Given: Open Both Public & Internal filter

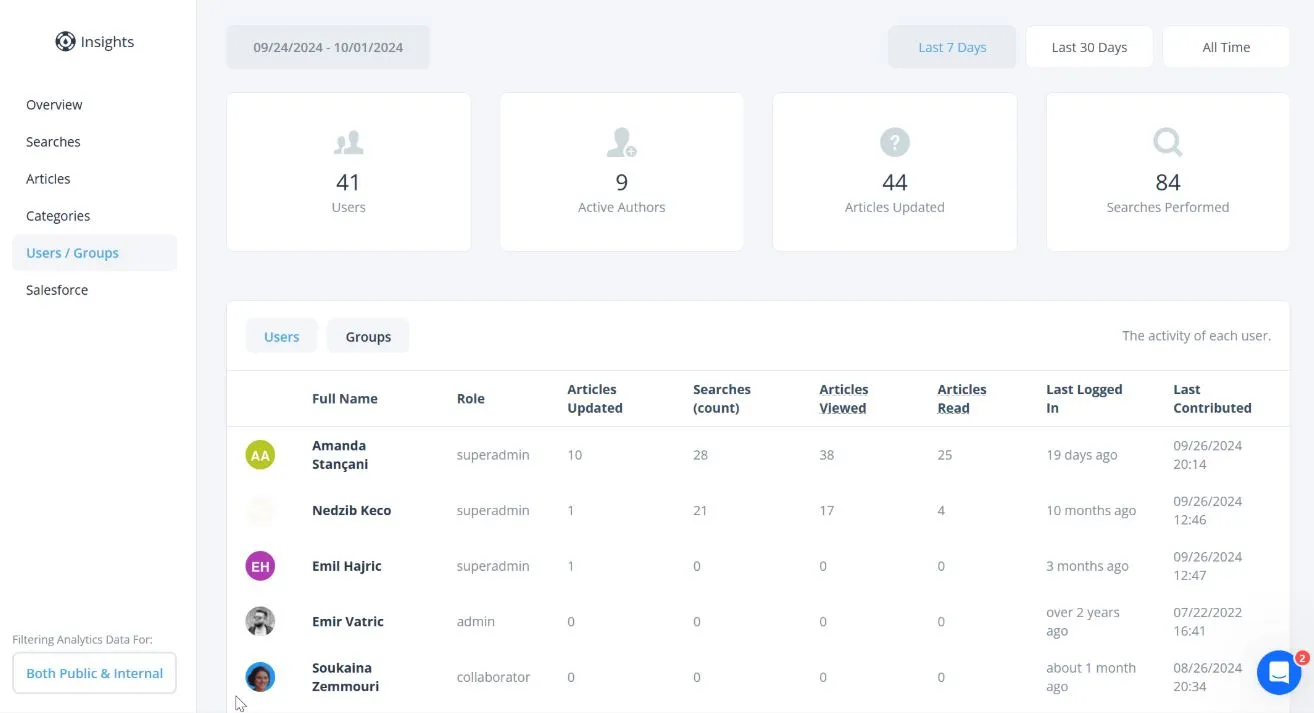Looking at the screenshot, I should (x=94, y=673).
